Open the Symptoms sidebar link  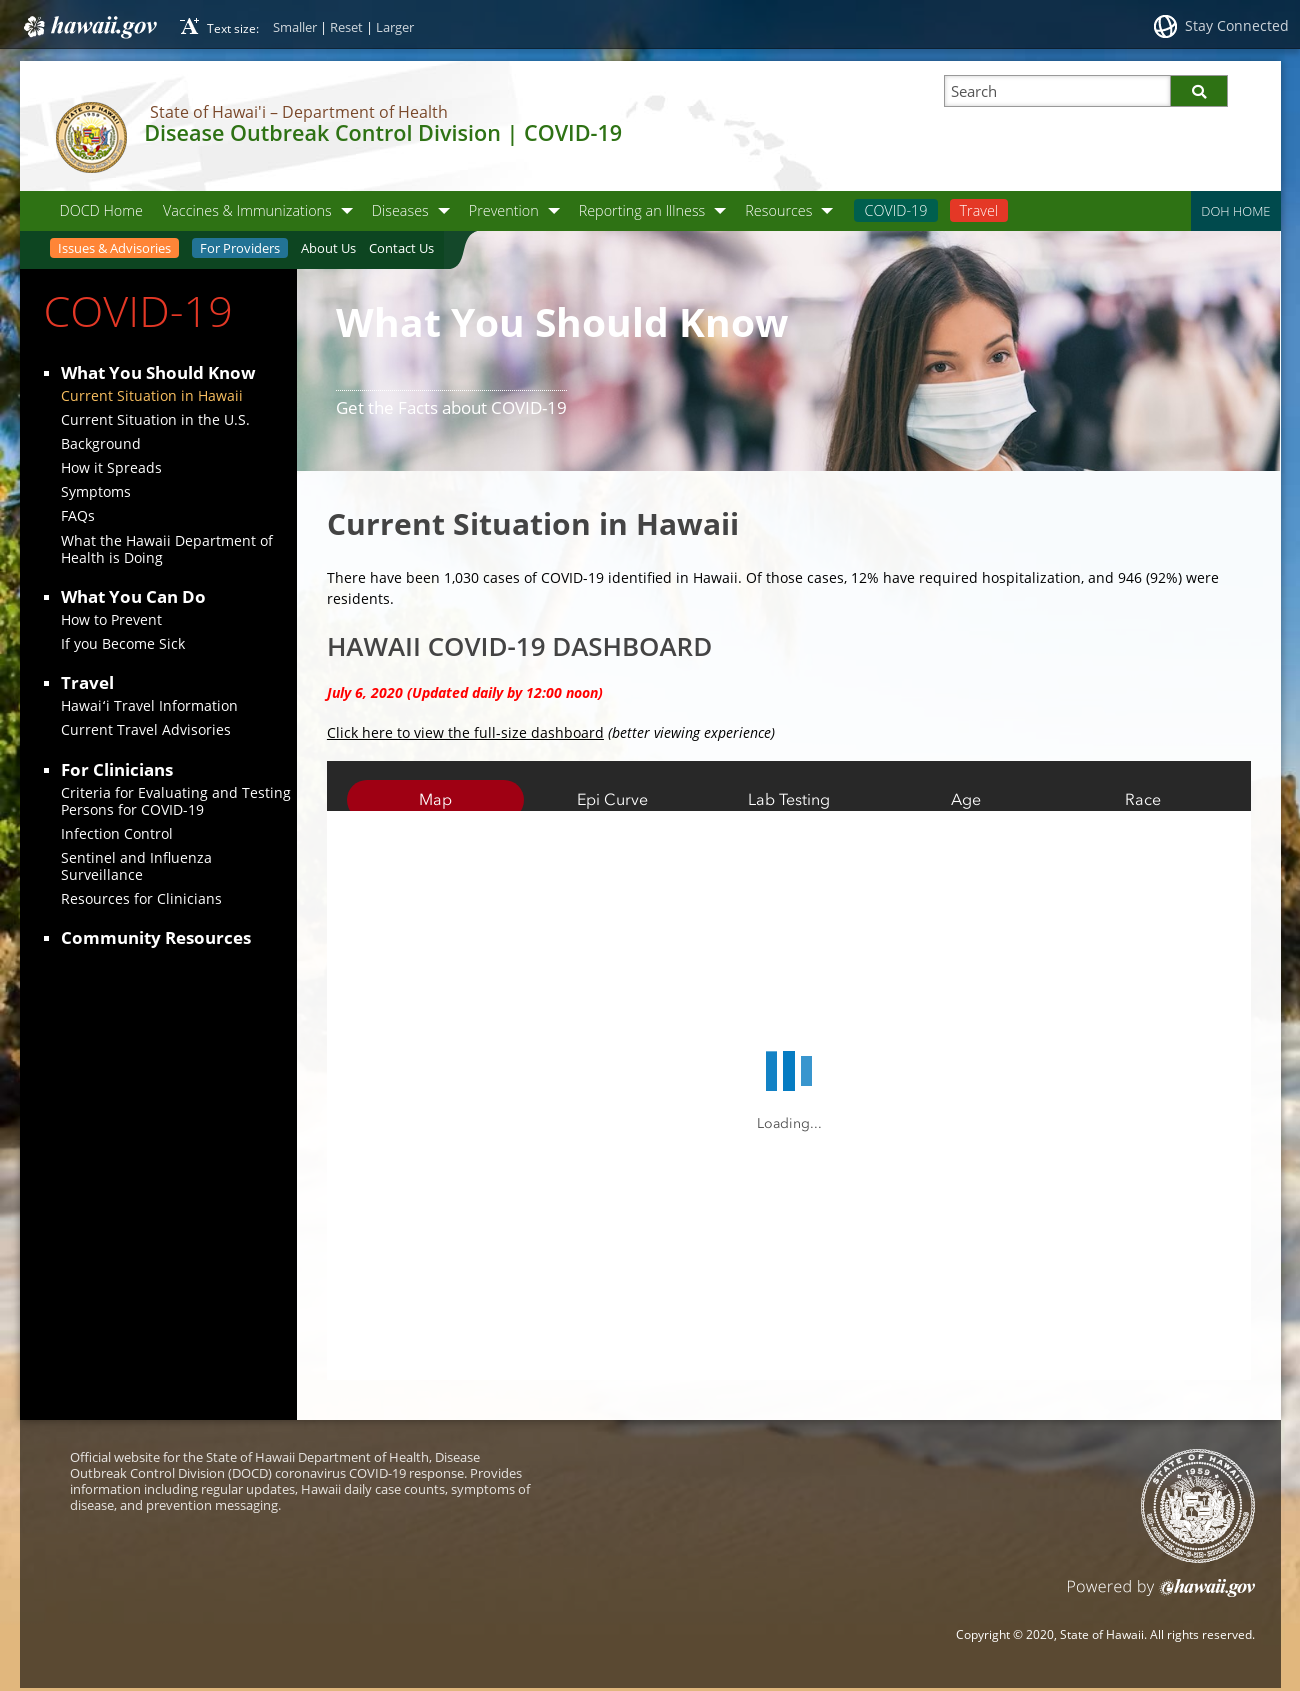pos(96,492)
